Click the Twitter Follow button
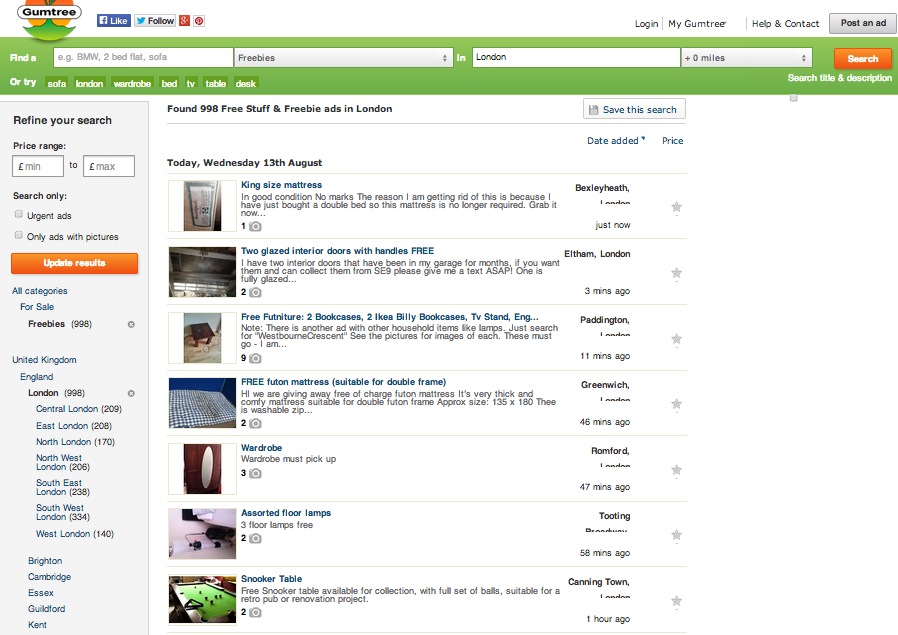This screenshot has height=635, width=898. coord(155,20)
